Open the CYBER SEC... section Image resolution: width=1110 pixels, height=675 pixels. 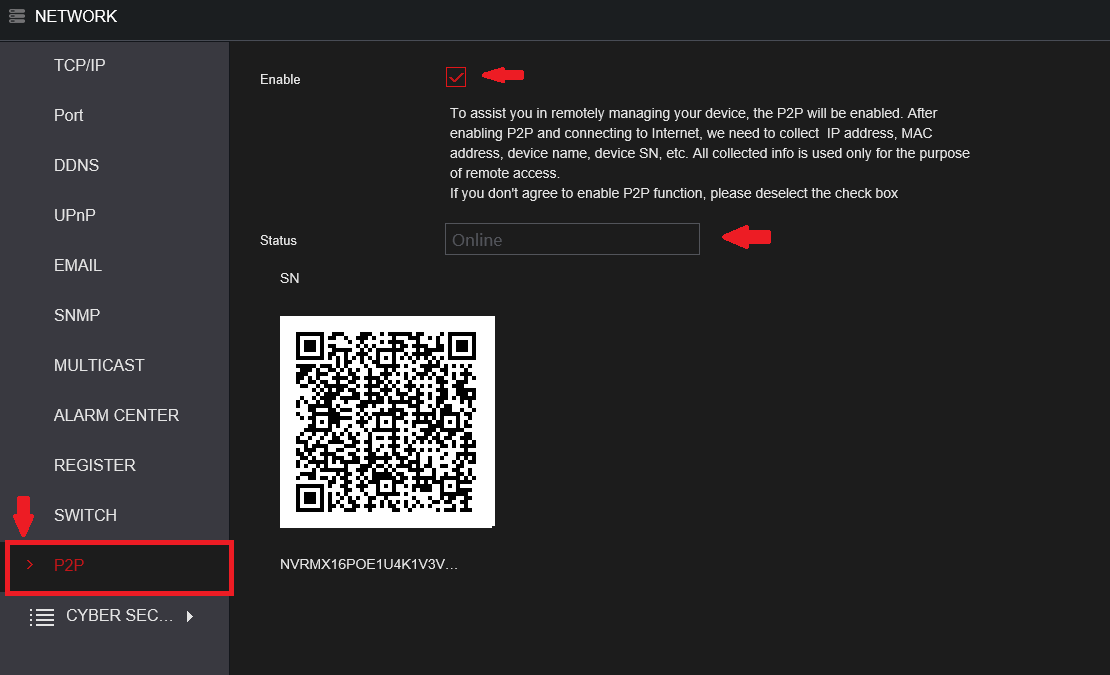pos(119,616)
